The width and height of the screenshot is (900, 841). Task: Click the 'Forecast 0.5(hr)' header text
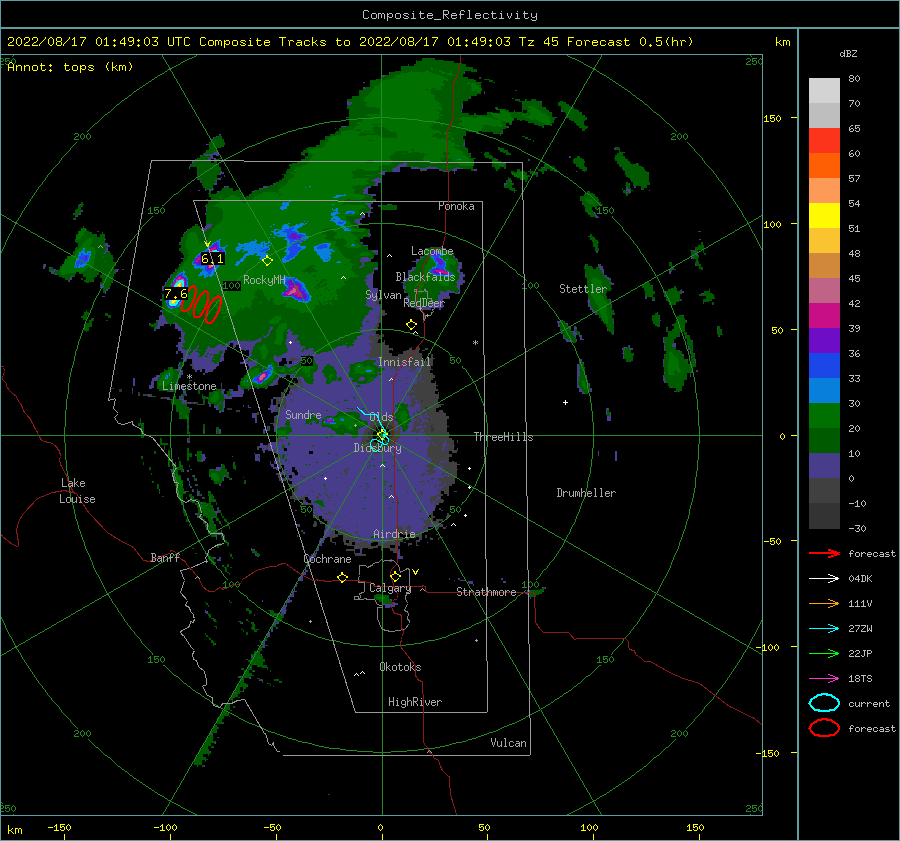[630, 42]
